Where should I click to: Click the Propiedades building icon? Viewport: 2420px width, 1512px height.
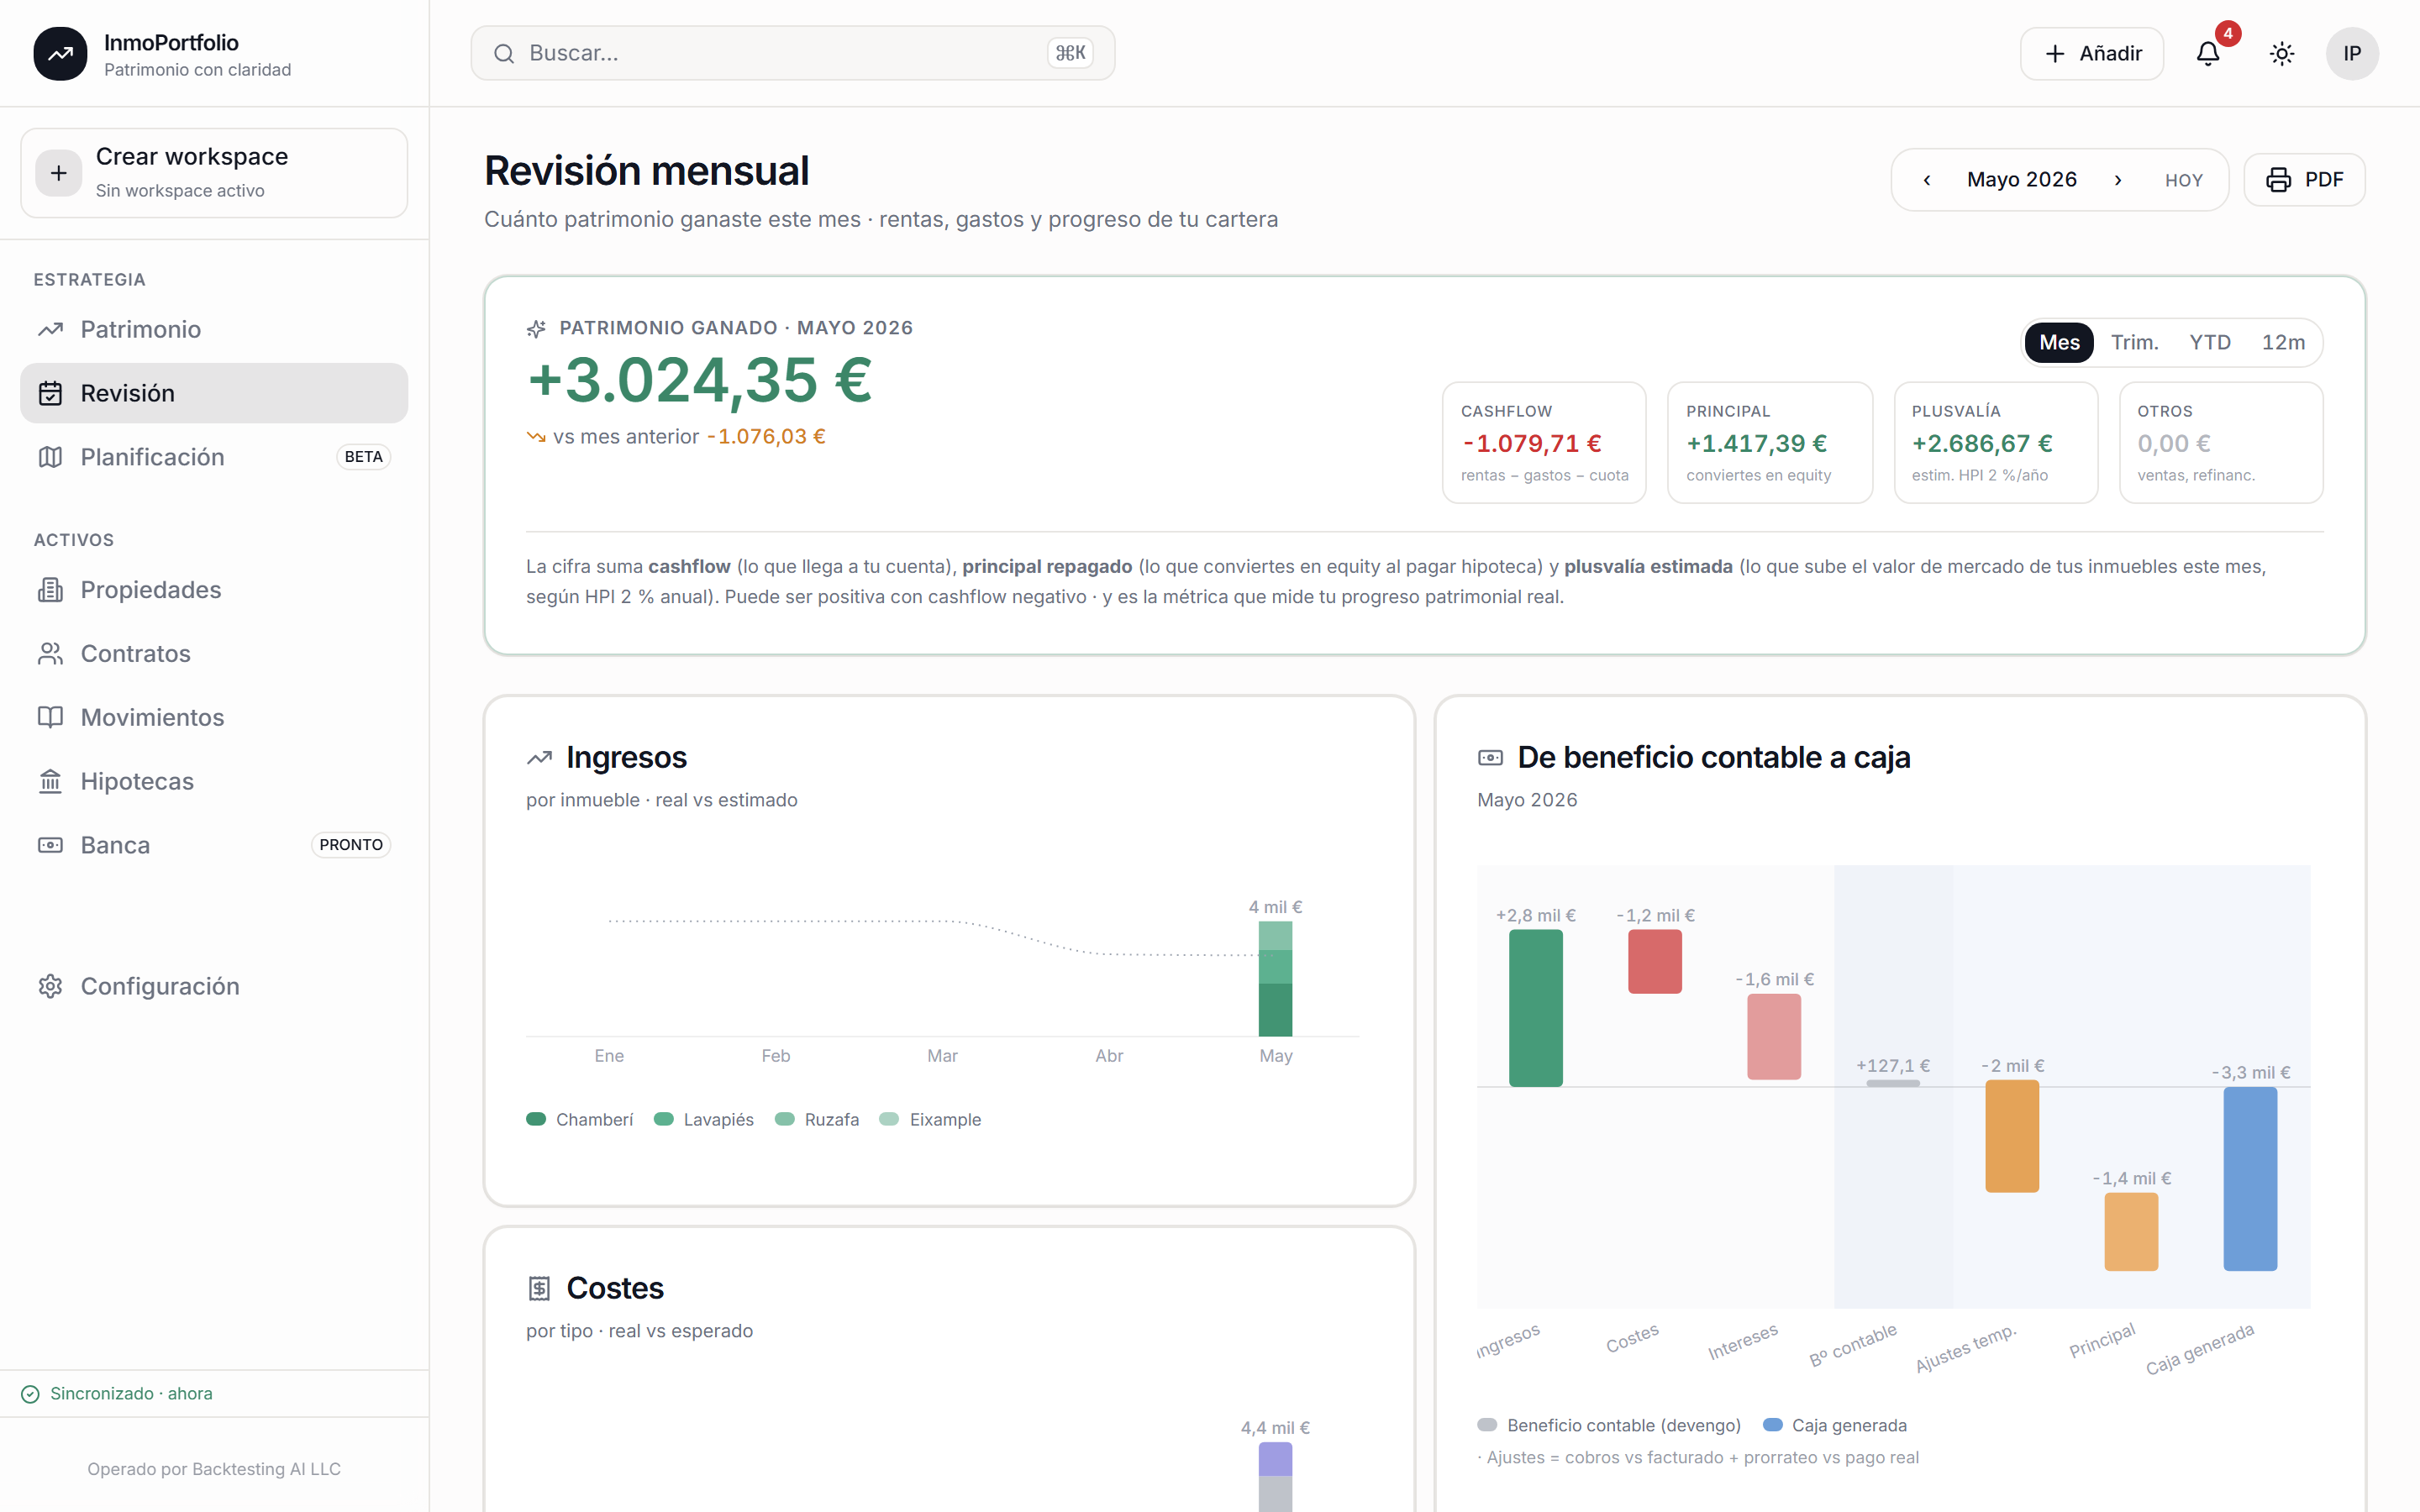[x=50, y=590]
